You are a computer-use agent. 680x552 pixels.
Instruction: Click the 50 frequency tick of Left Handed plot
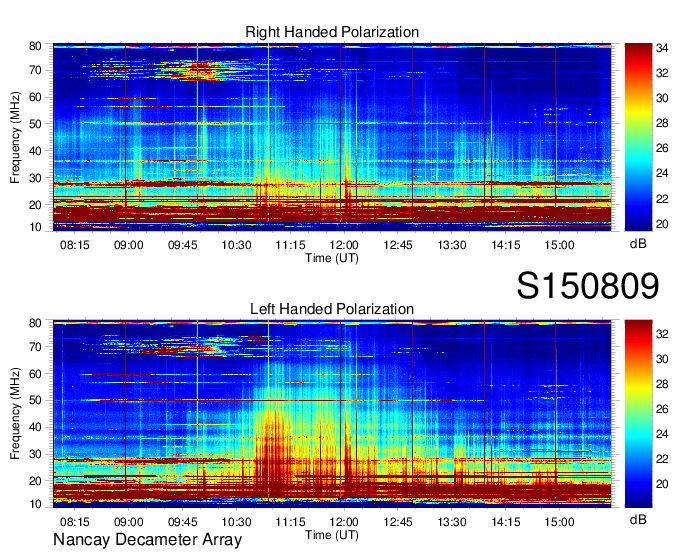click(x=35, y=401)
